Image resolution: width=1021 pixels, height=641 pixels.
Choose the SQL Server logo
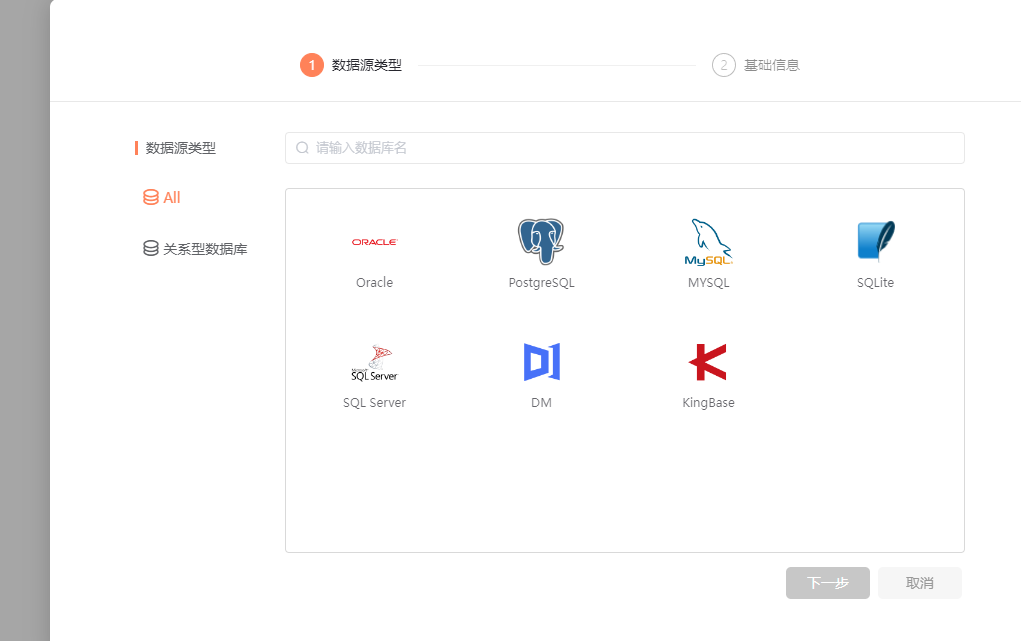click(x=374, y=362)
